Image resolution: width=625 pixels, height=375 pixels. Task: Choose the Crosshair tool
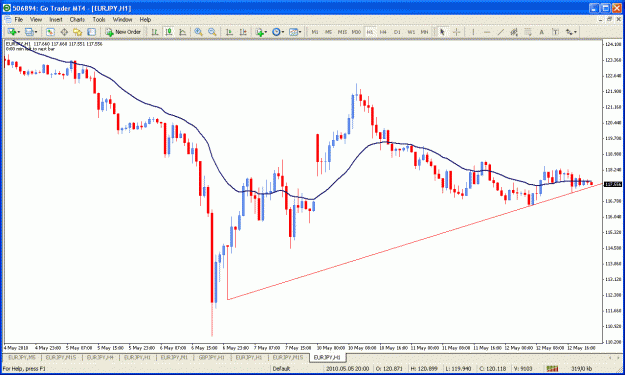(456, 32)
